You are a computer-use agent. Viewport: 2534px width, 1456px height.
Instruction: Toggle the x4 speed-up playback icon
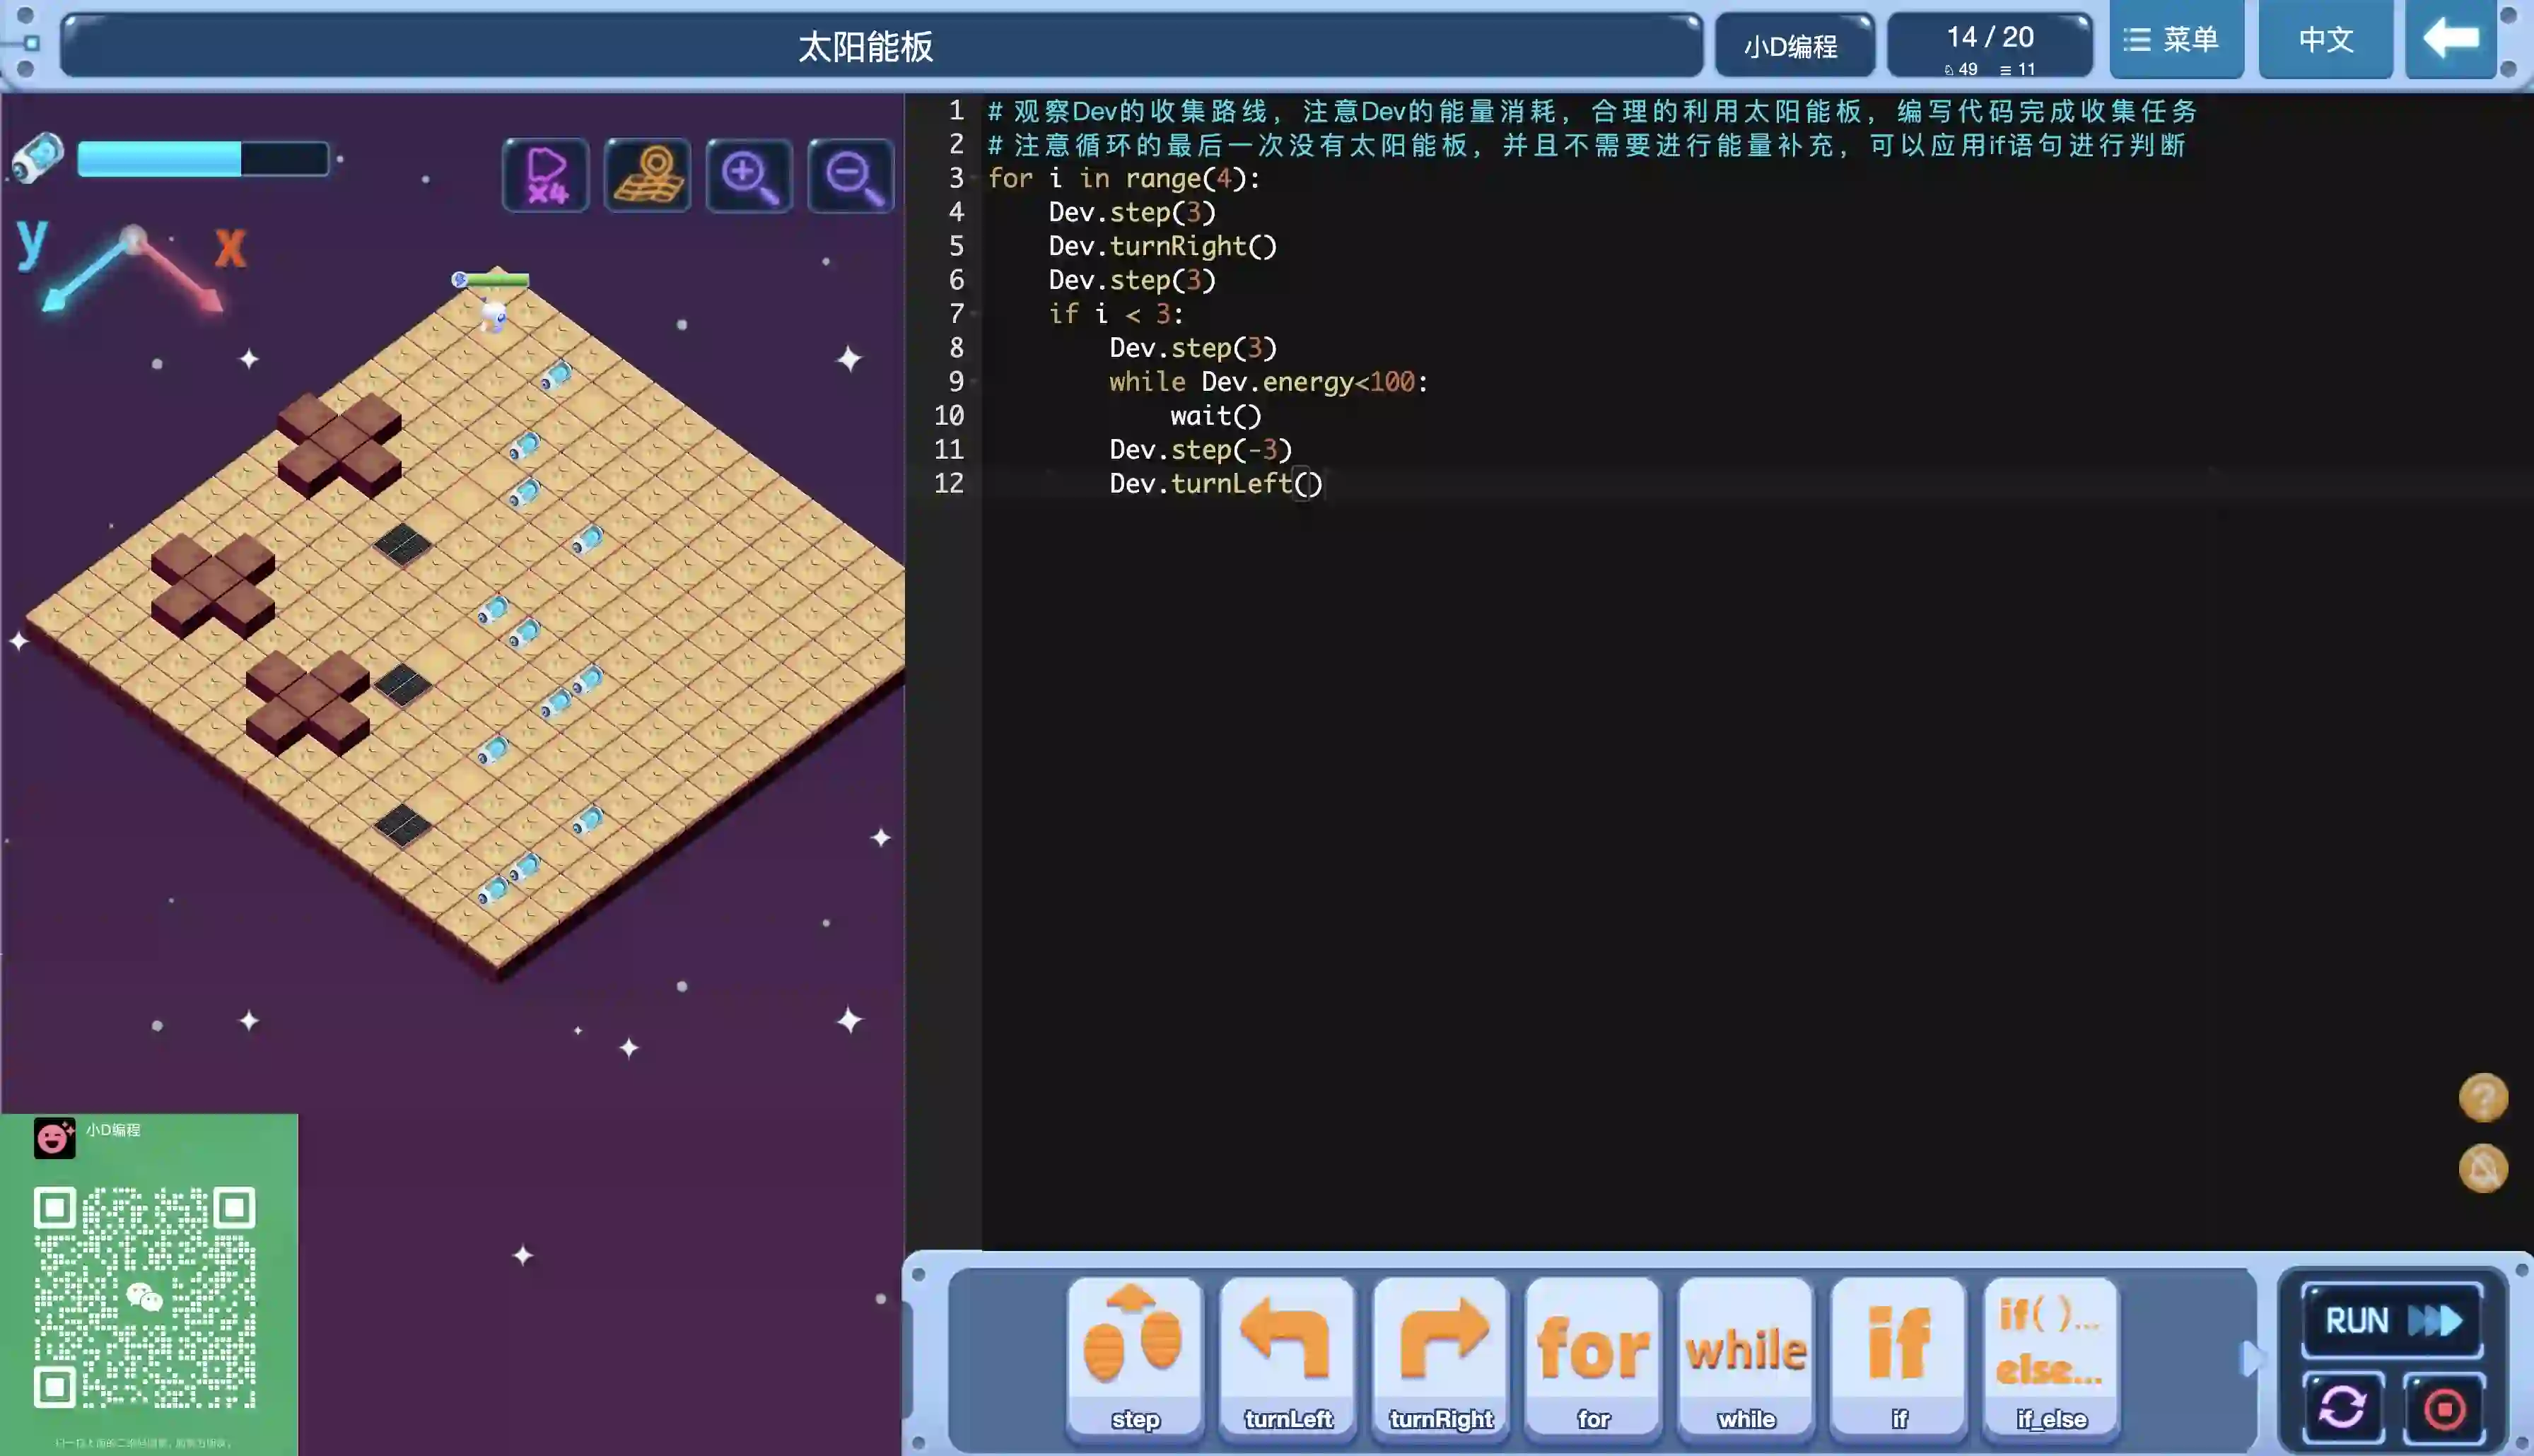(546, 176)
